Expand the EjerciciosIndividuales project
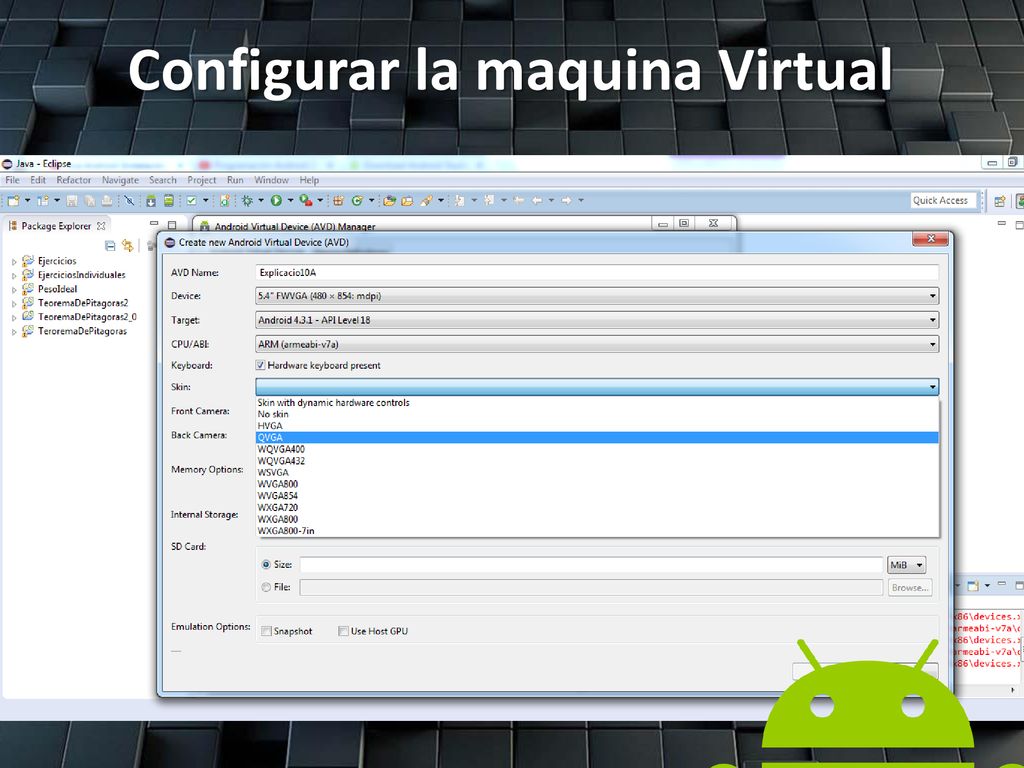Viewport: 1024px width, 768px height. (14, 276)
